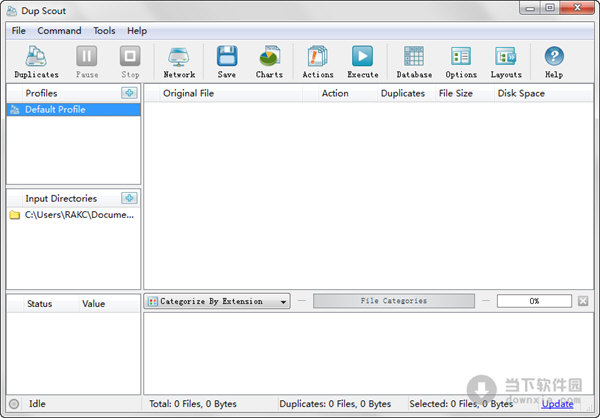600x418 pixels.
Task: Maximize the Dup Scout window
Action: [x=550, y=8]
